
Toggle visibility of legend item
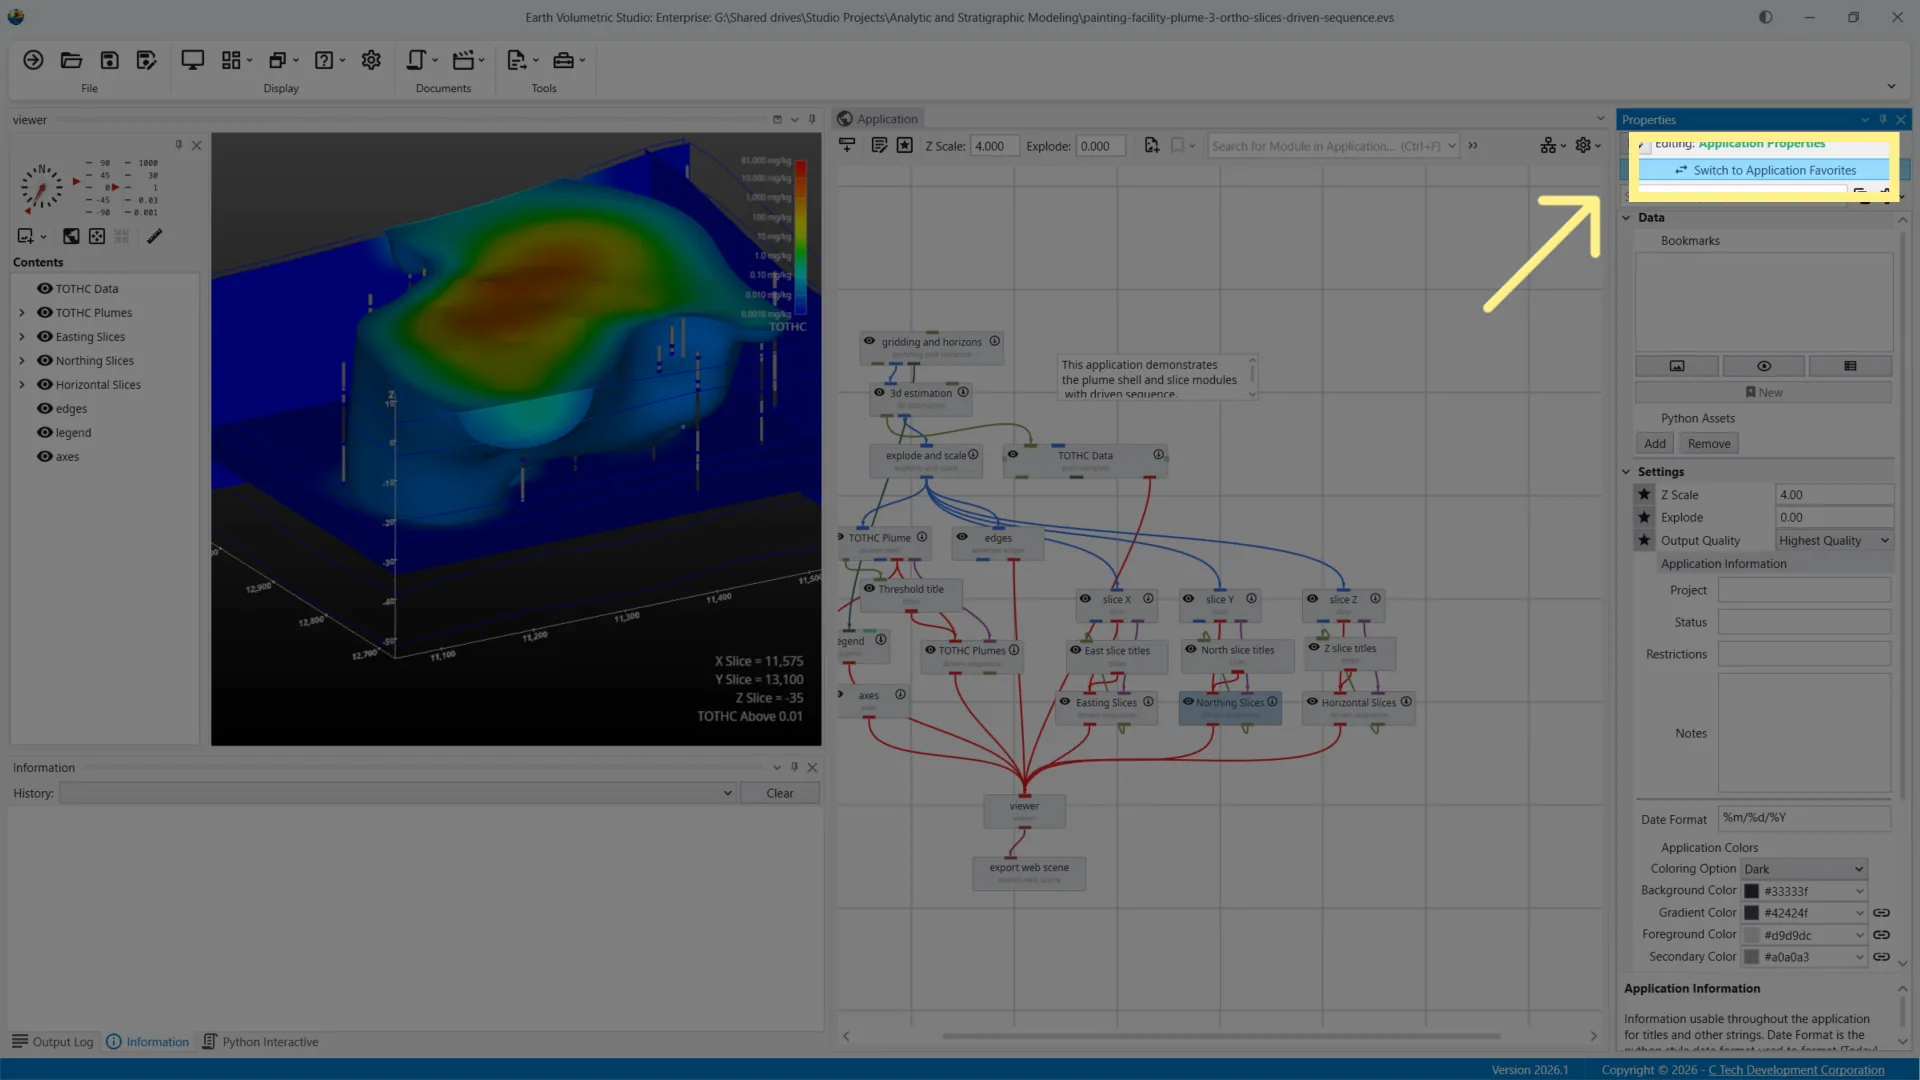pos(45,432)
